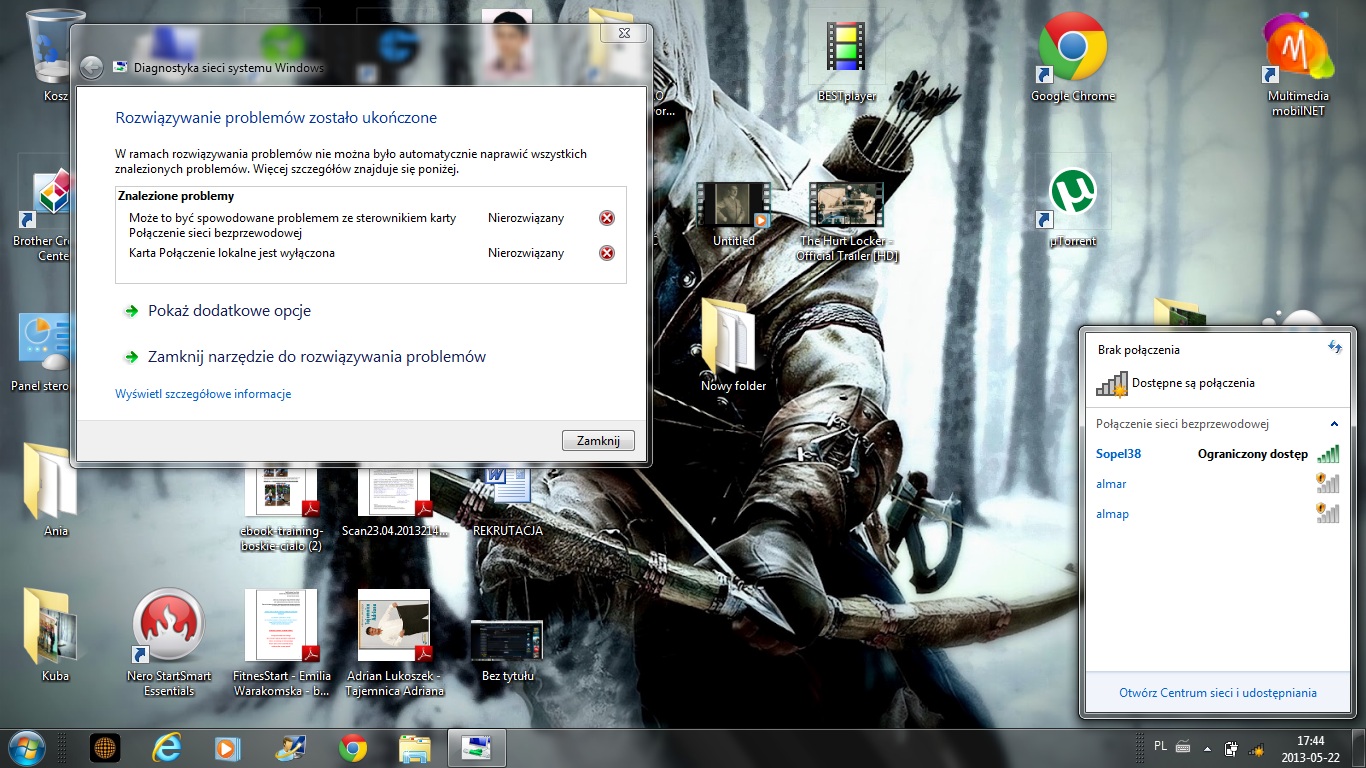Viewport: 1366px width, 768px height.
Task: Click the PL language indicator in tray
Action: point(1160,746)
